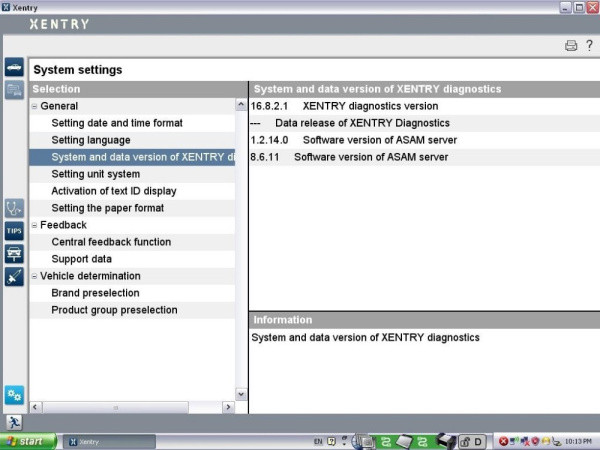Minimize the Xentry window
Viewport: 600px width, 450px height.
(566, 7)
